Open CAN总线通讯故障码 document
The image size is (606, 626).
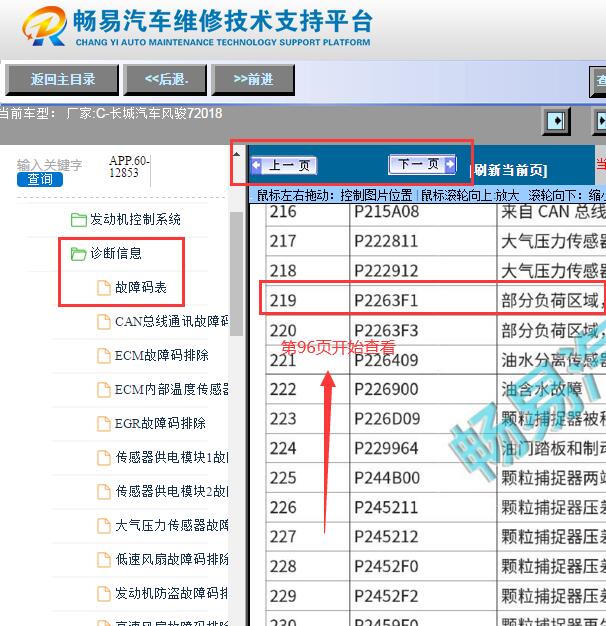[172, 321]
